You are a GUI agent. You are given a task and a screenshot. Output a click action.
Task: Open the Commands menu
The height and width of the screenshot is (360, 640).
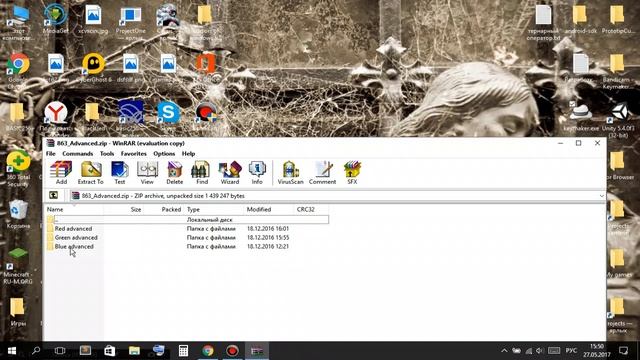tap(78, 153)
